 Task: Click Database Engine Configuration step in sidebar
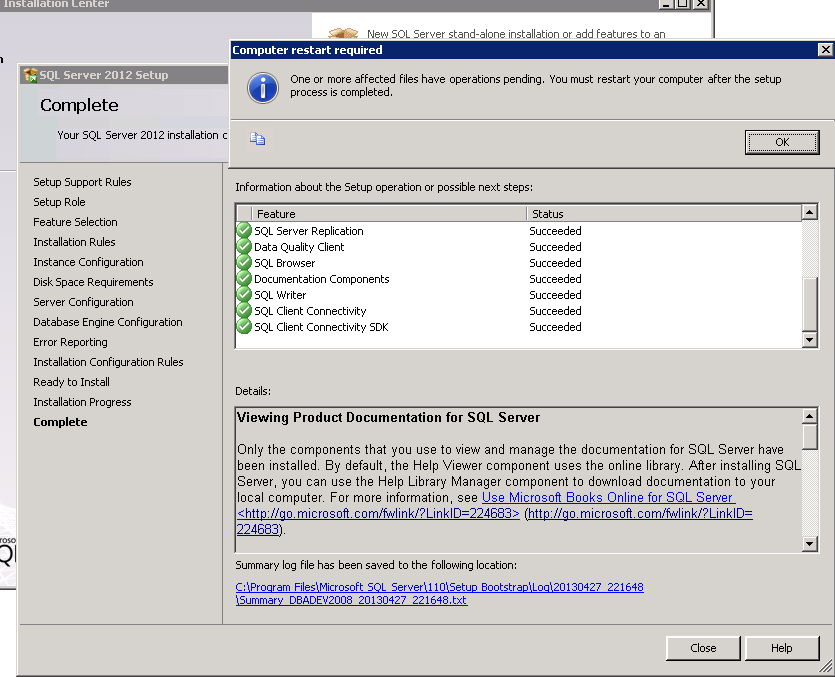108,322
